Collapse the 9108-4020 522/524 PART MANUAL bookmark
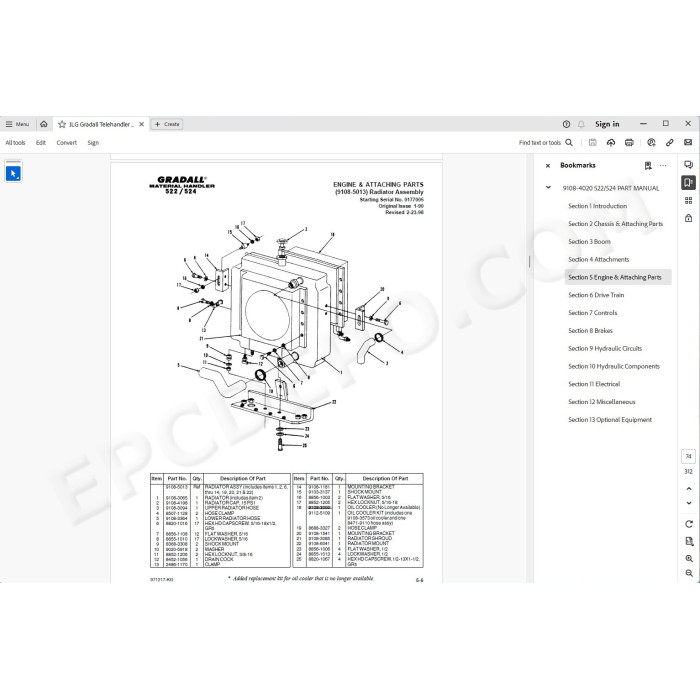This screenshot has width=700, height=700. pyautogui.click(x=548, y=188)
